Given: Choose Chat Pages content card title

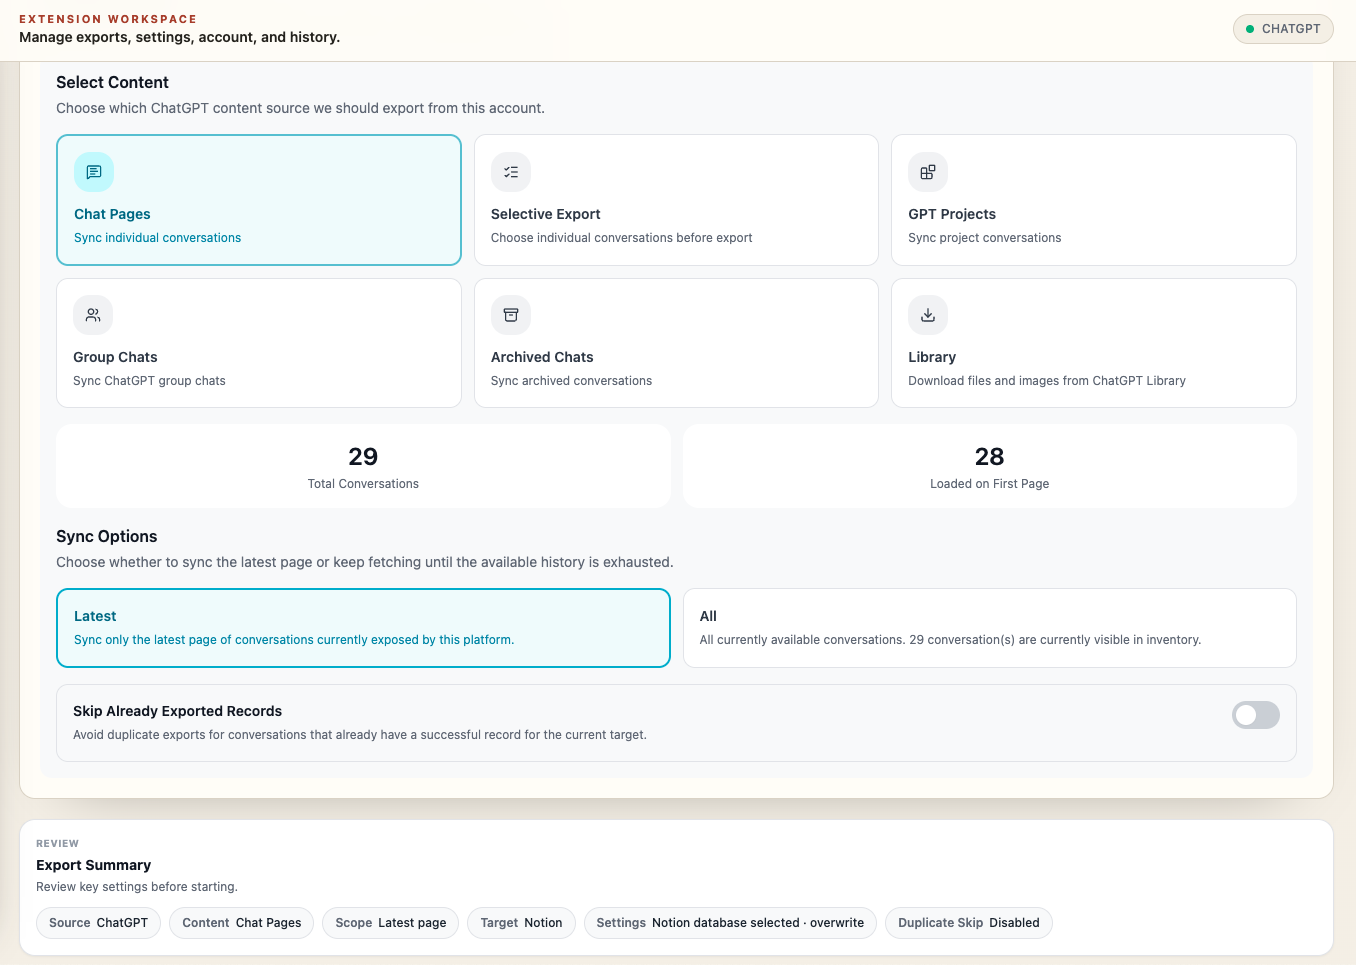Looking at the screenshot, I should (x=112, y=214).
